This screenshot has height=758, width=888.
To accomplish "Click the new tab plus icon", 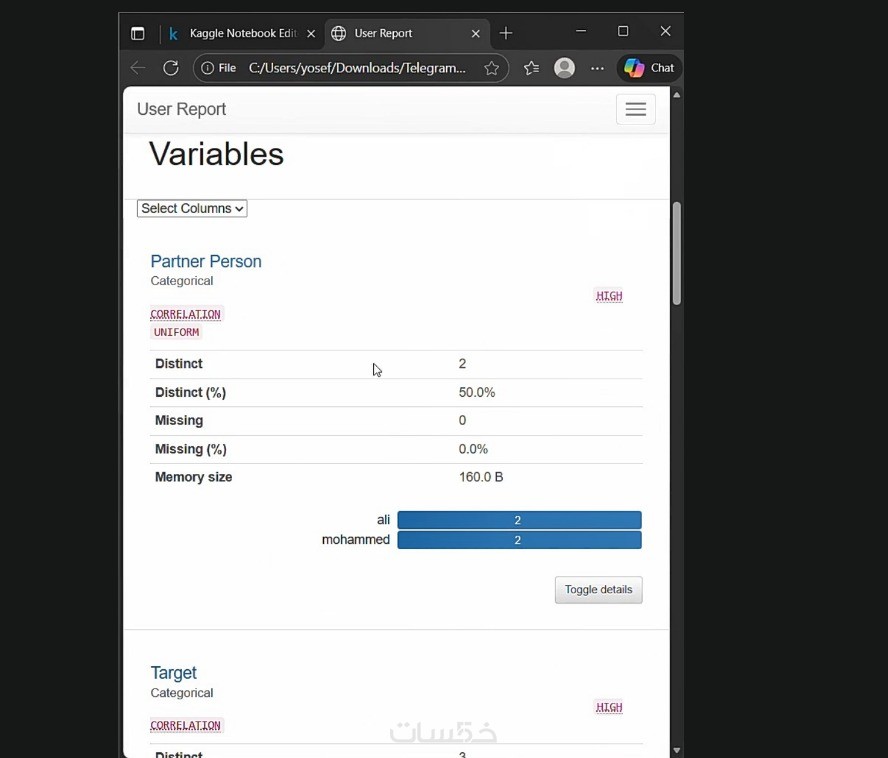I will coord(506,33).
